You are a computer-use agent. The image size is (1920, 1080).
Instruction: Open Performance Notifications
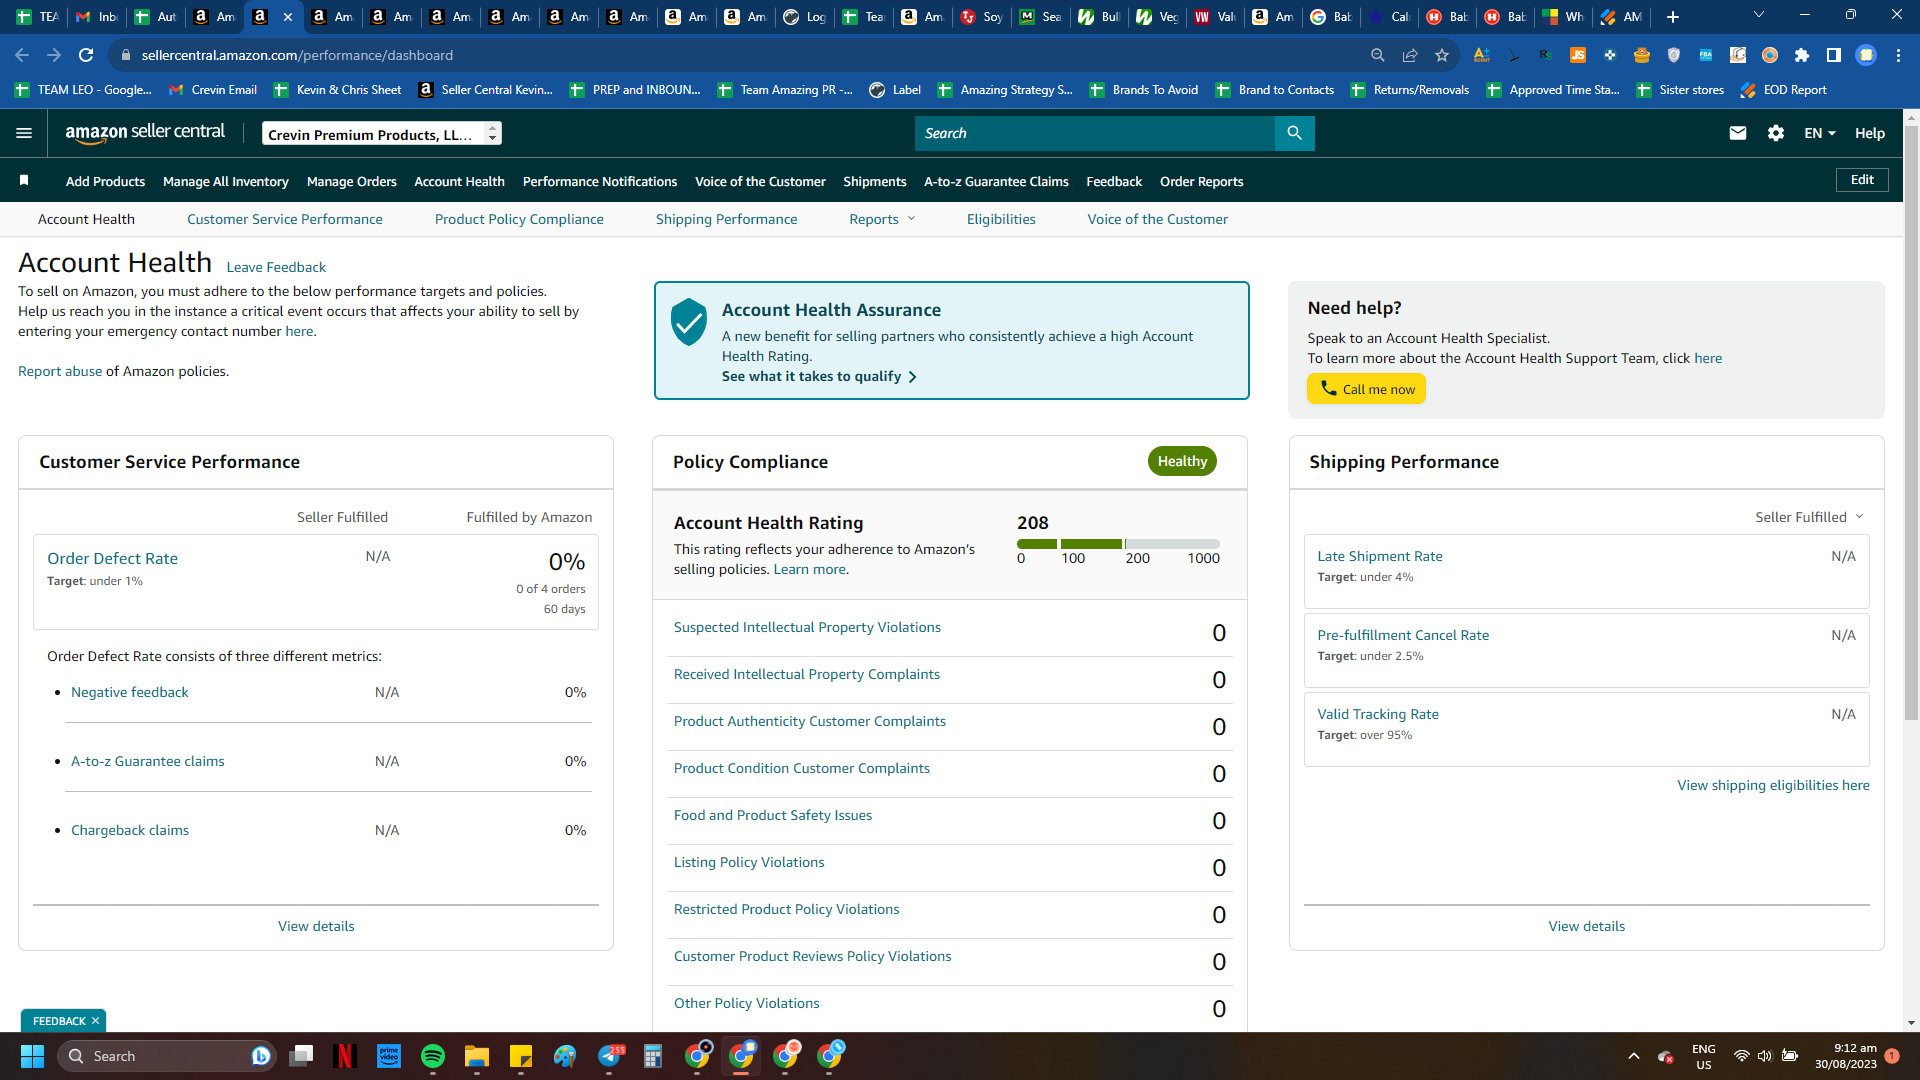tap(599, 181)
